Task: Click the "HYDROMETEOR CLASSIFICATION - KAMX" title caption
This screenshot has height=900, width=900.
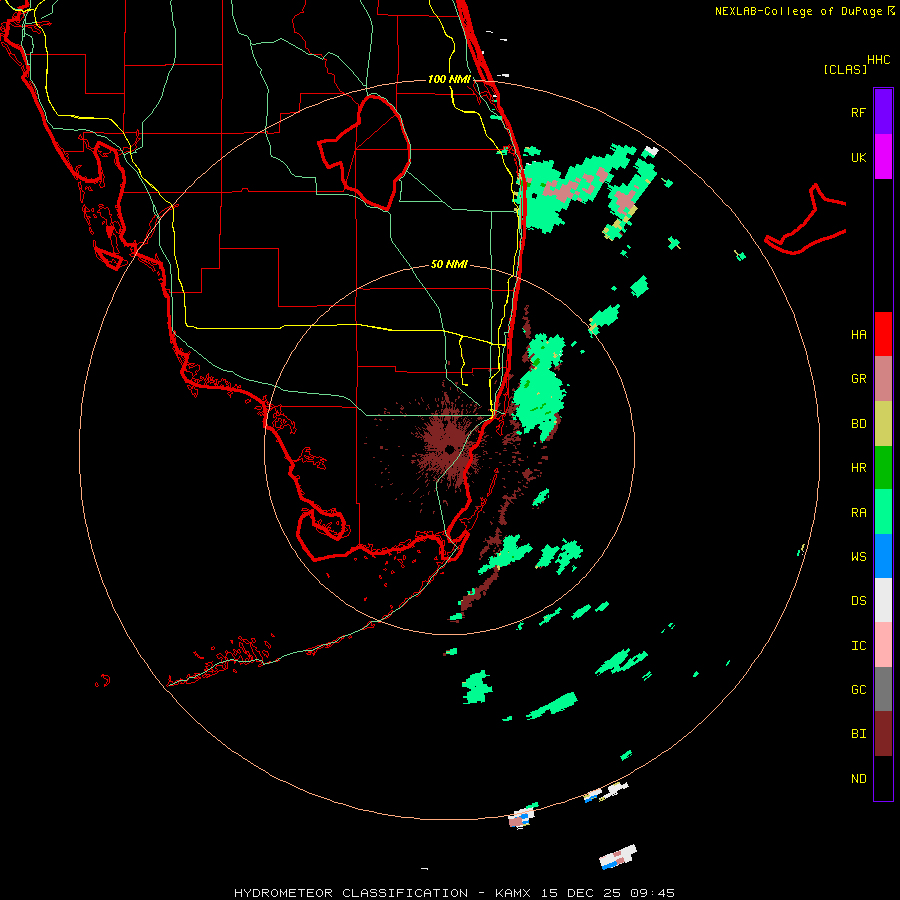Action: [382, 893]
